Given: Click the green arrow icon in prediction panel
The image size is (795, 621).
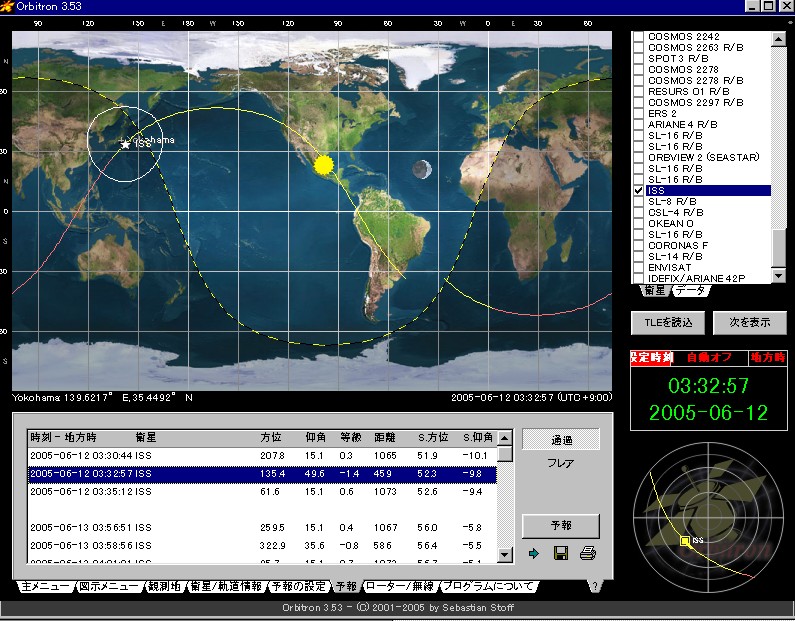Looking at the screenshot, I should point(533,554).
